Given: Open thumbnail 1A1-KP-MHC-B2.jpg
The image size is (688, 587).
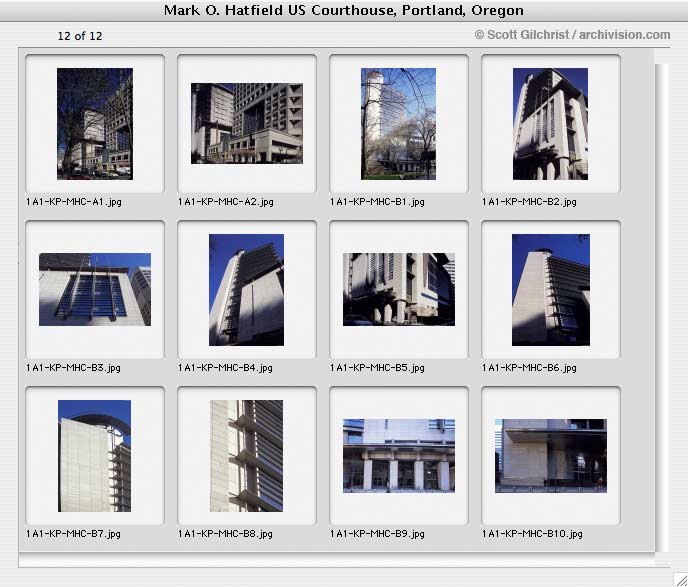Looking at the screenshot, I should [550, 124].
